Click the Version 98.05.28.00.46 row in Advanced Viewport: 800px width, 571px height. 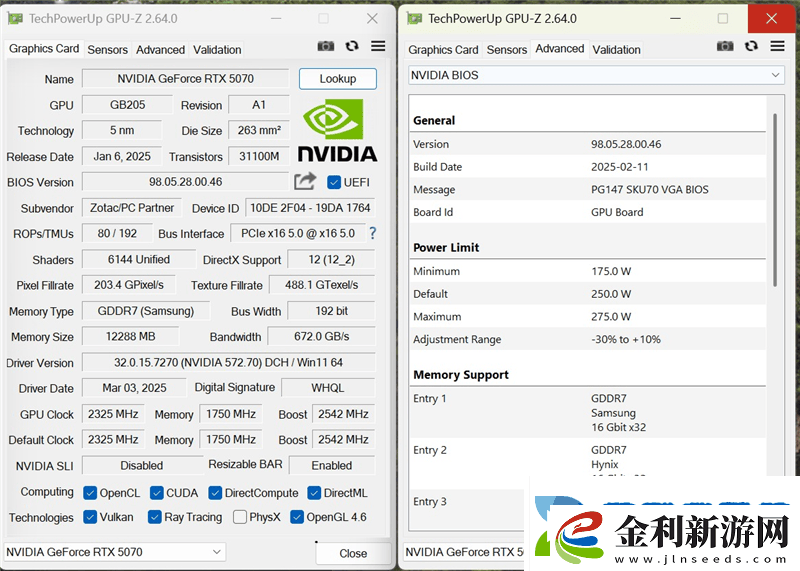point(587,144)
